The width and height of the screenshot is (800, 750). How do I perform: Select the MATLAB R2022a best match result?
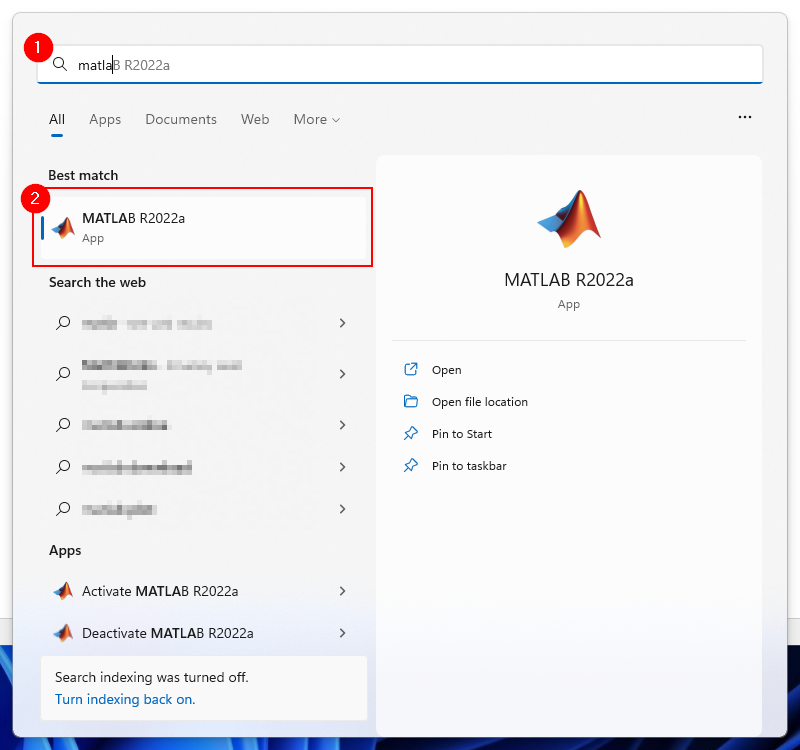point(204,228)
